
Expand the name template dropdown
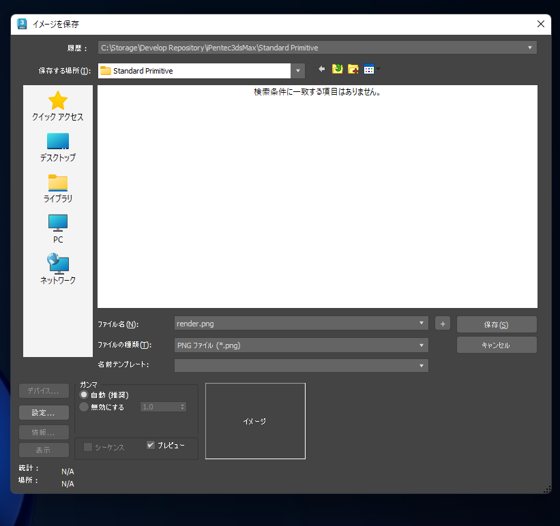301,366
